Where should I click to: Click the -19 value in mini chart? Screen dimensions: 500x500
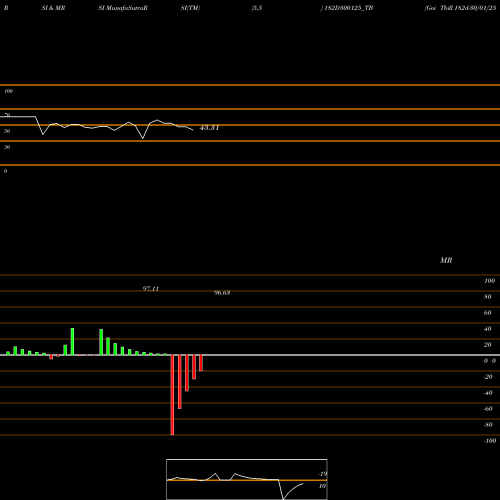[x=323, y=474]
